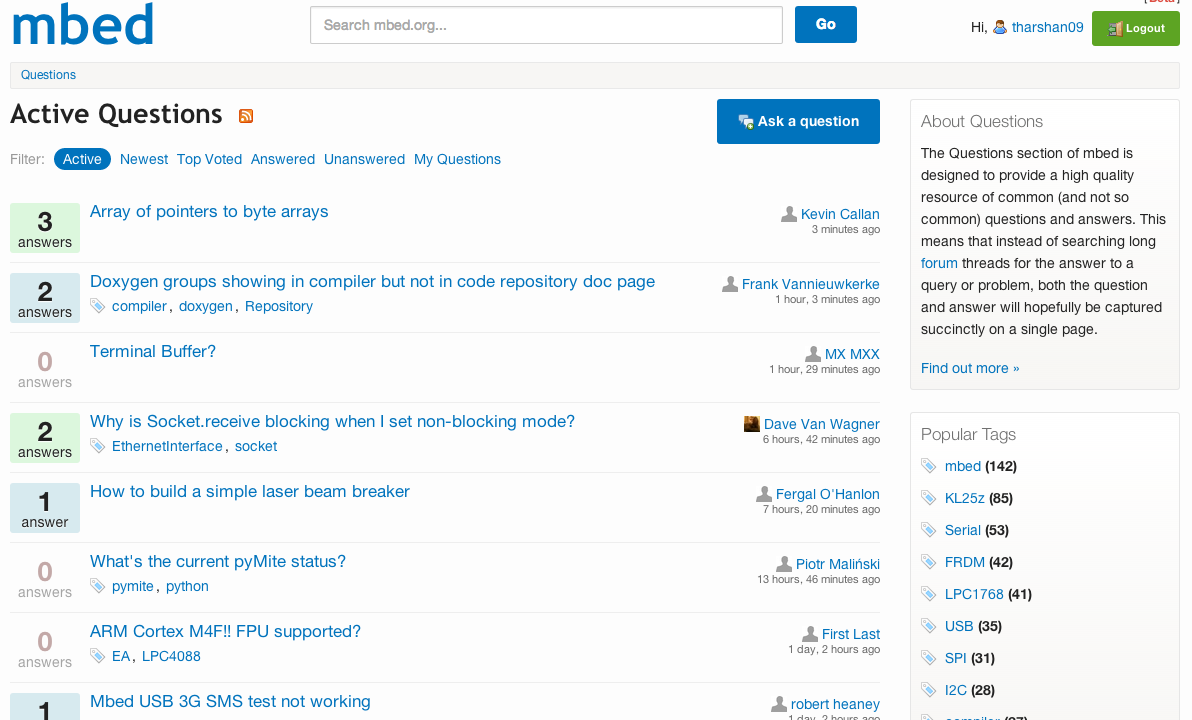Click the python tag
Image resolution: width=1192 pixels, height=720 pixels.
click(187, 585)
